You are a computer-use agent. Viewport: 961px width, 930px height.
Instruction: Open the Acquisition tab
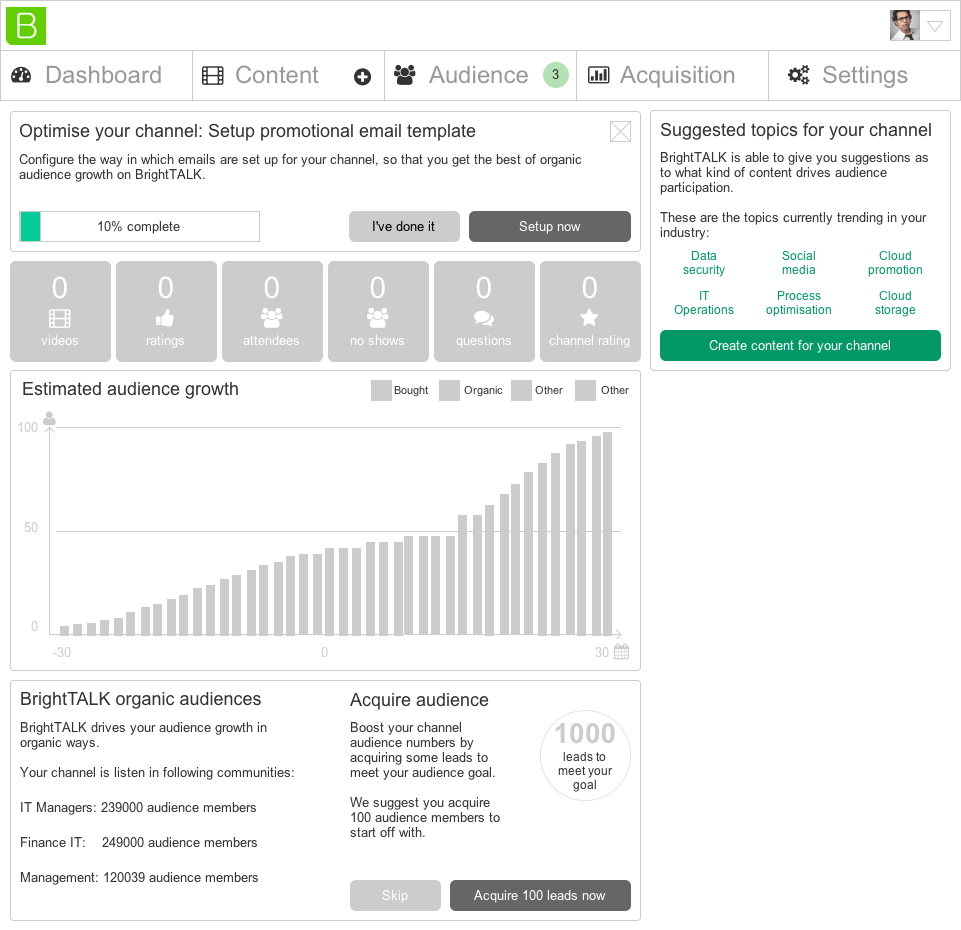[672, 75]
